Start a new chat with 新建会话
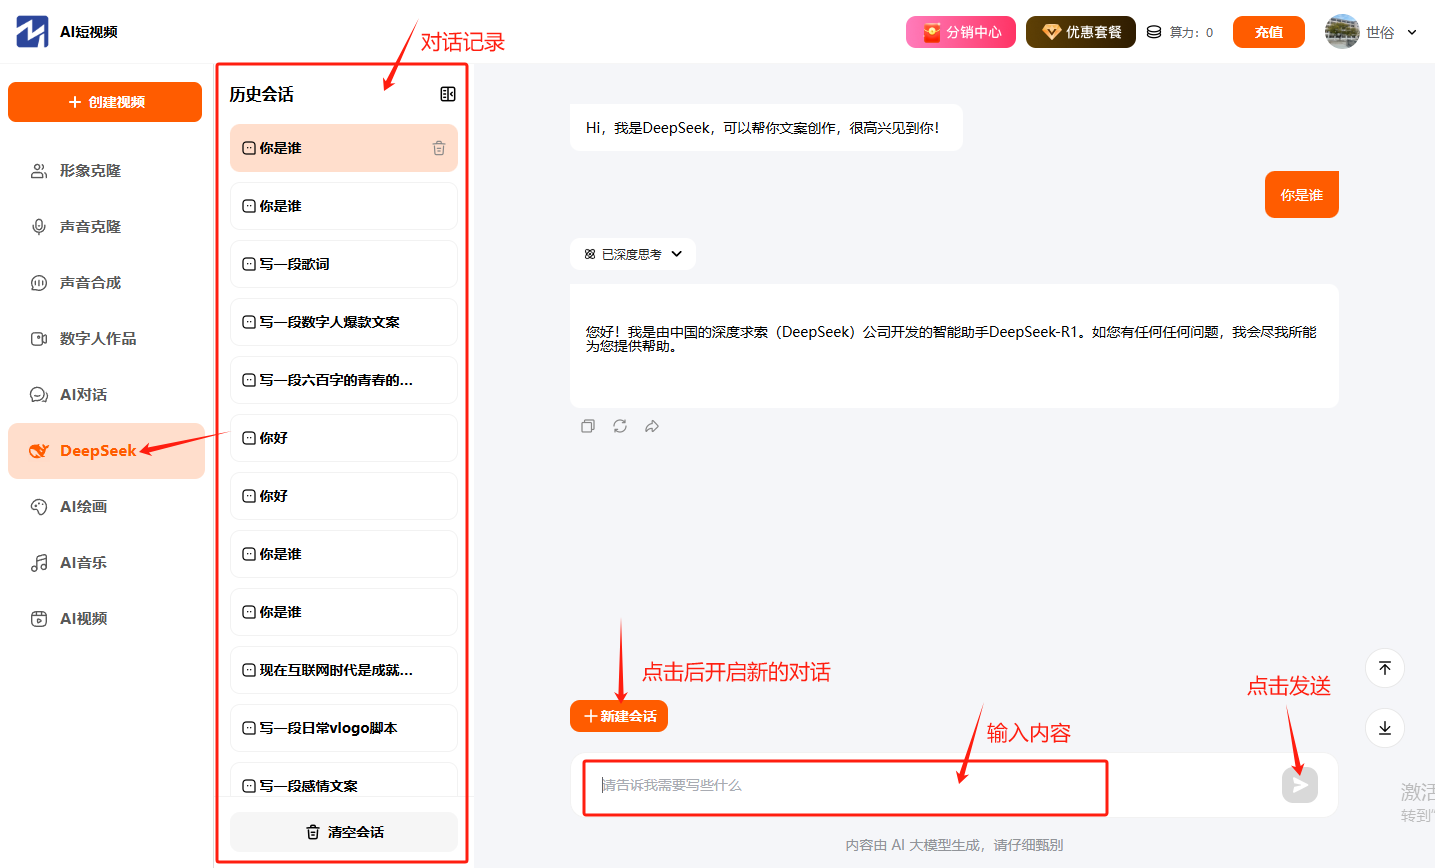This screenshot has height=868, width=1435. (x=619, y=716)
